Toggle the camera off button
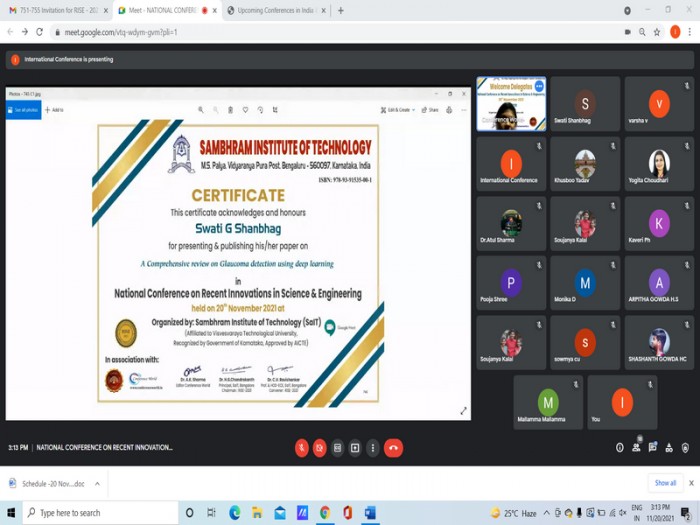 (x=320, y=448)
